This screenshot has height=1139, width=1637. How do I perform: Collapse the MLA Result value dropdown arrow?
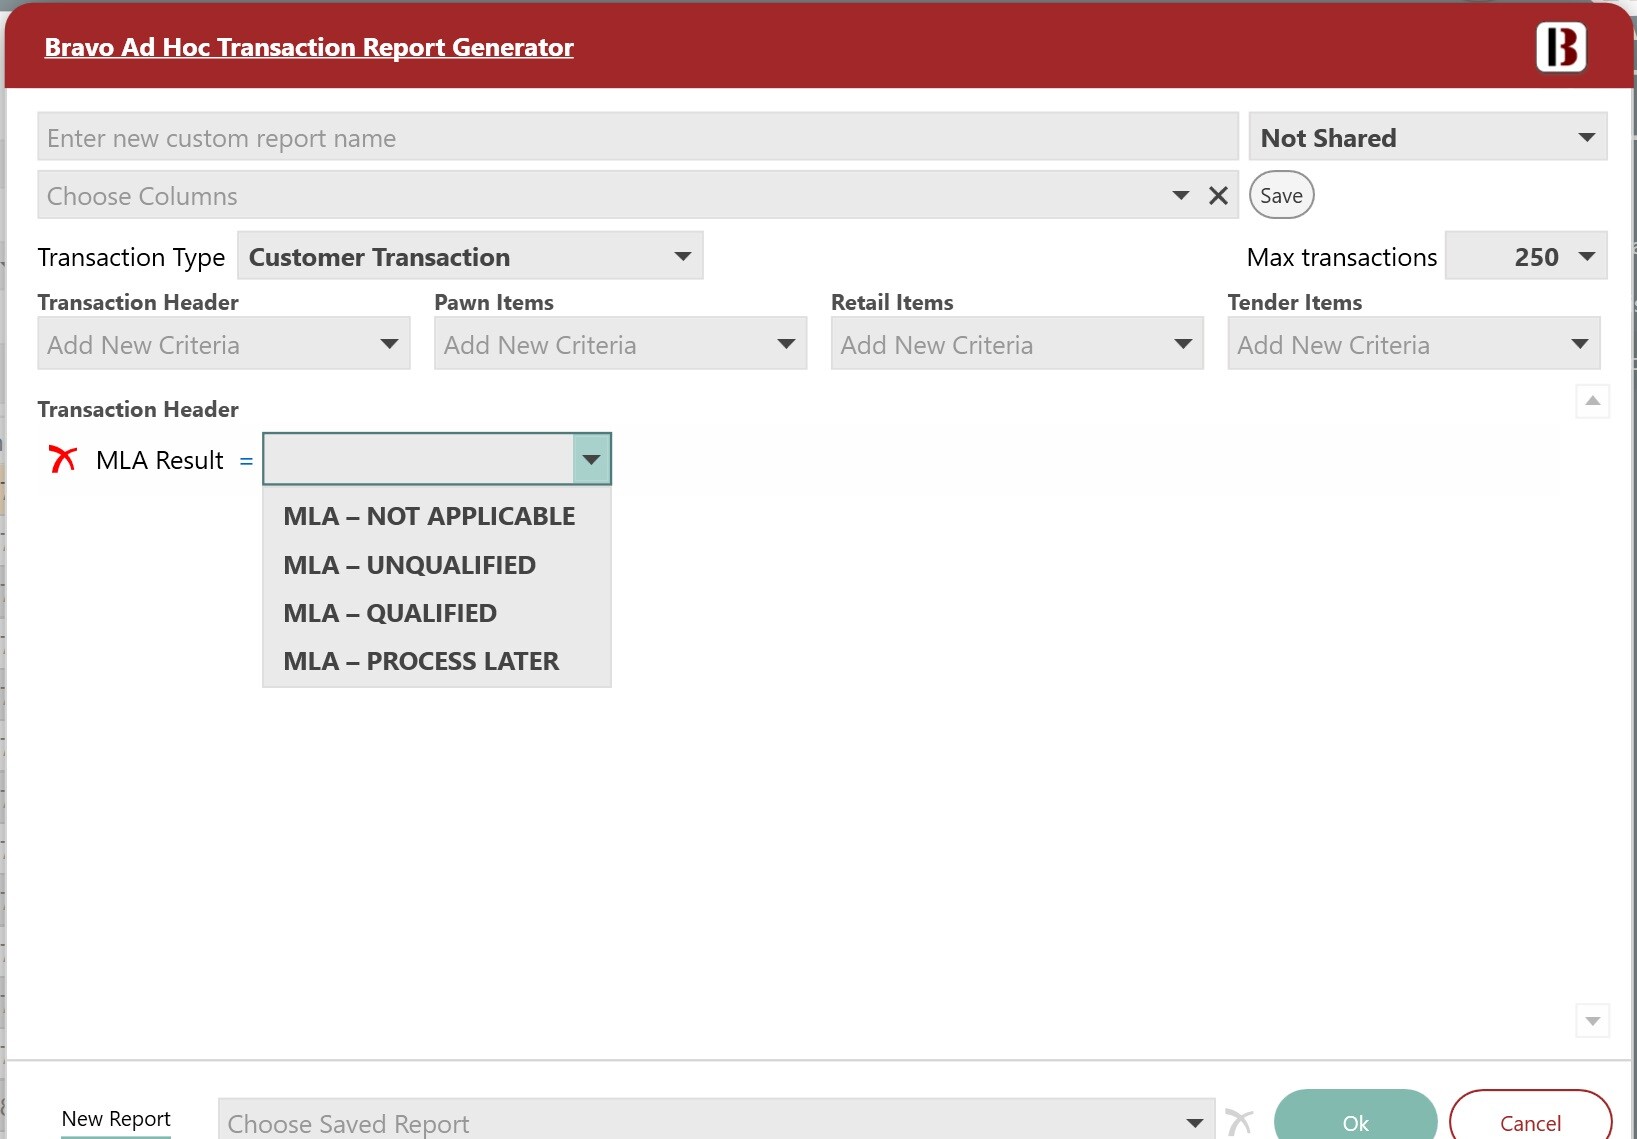[x=591, y=460]
